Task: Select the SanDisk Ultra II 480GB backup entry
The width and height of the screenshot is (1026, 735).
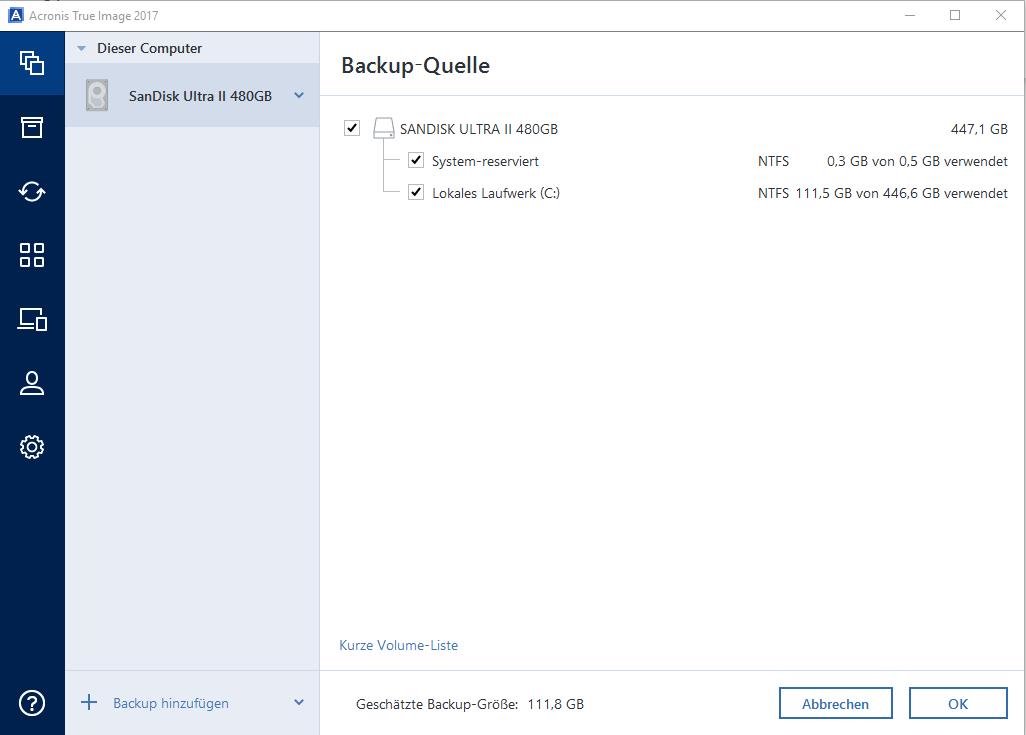Action: tap(192, 96)
